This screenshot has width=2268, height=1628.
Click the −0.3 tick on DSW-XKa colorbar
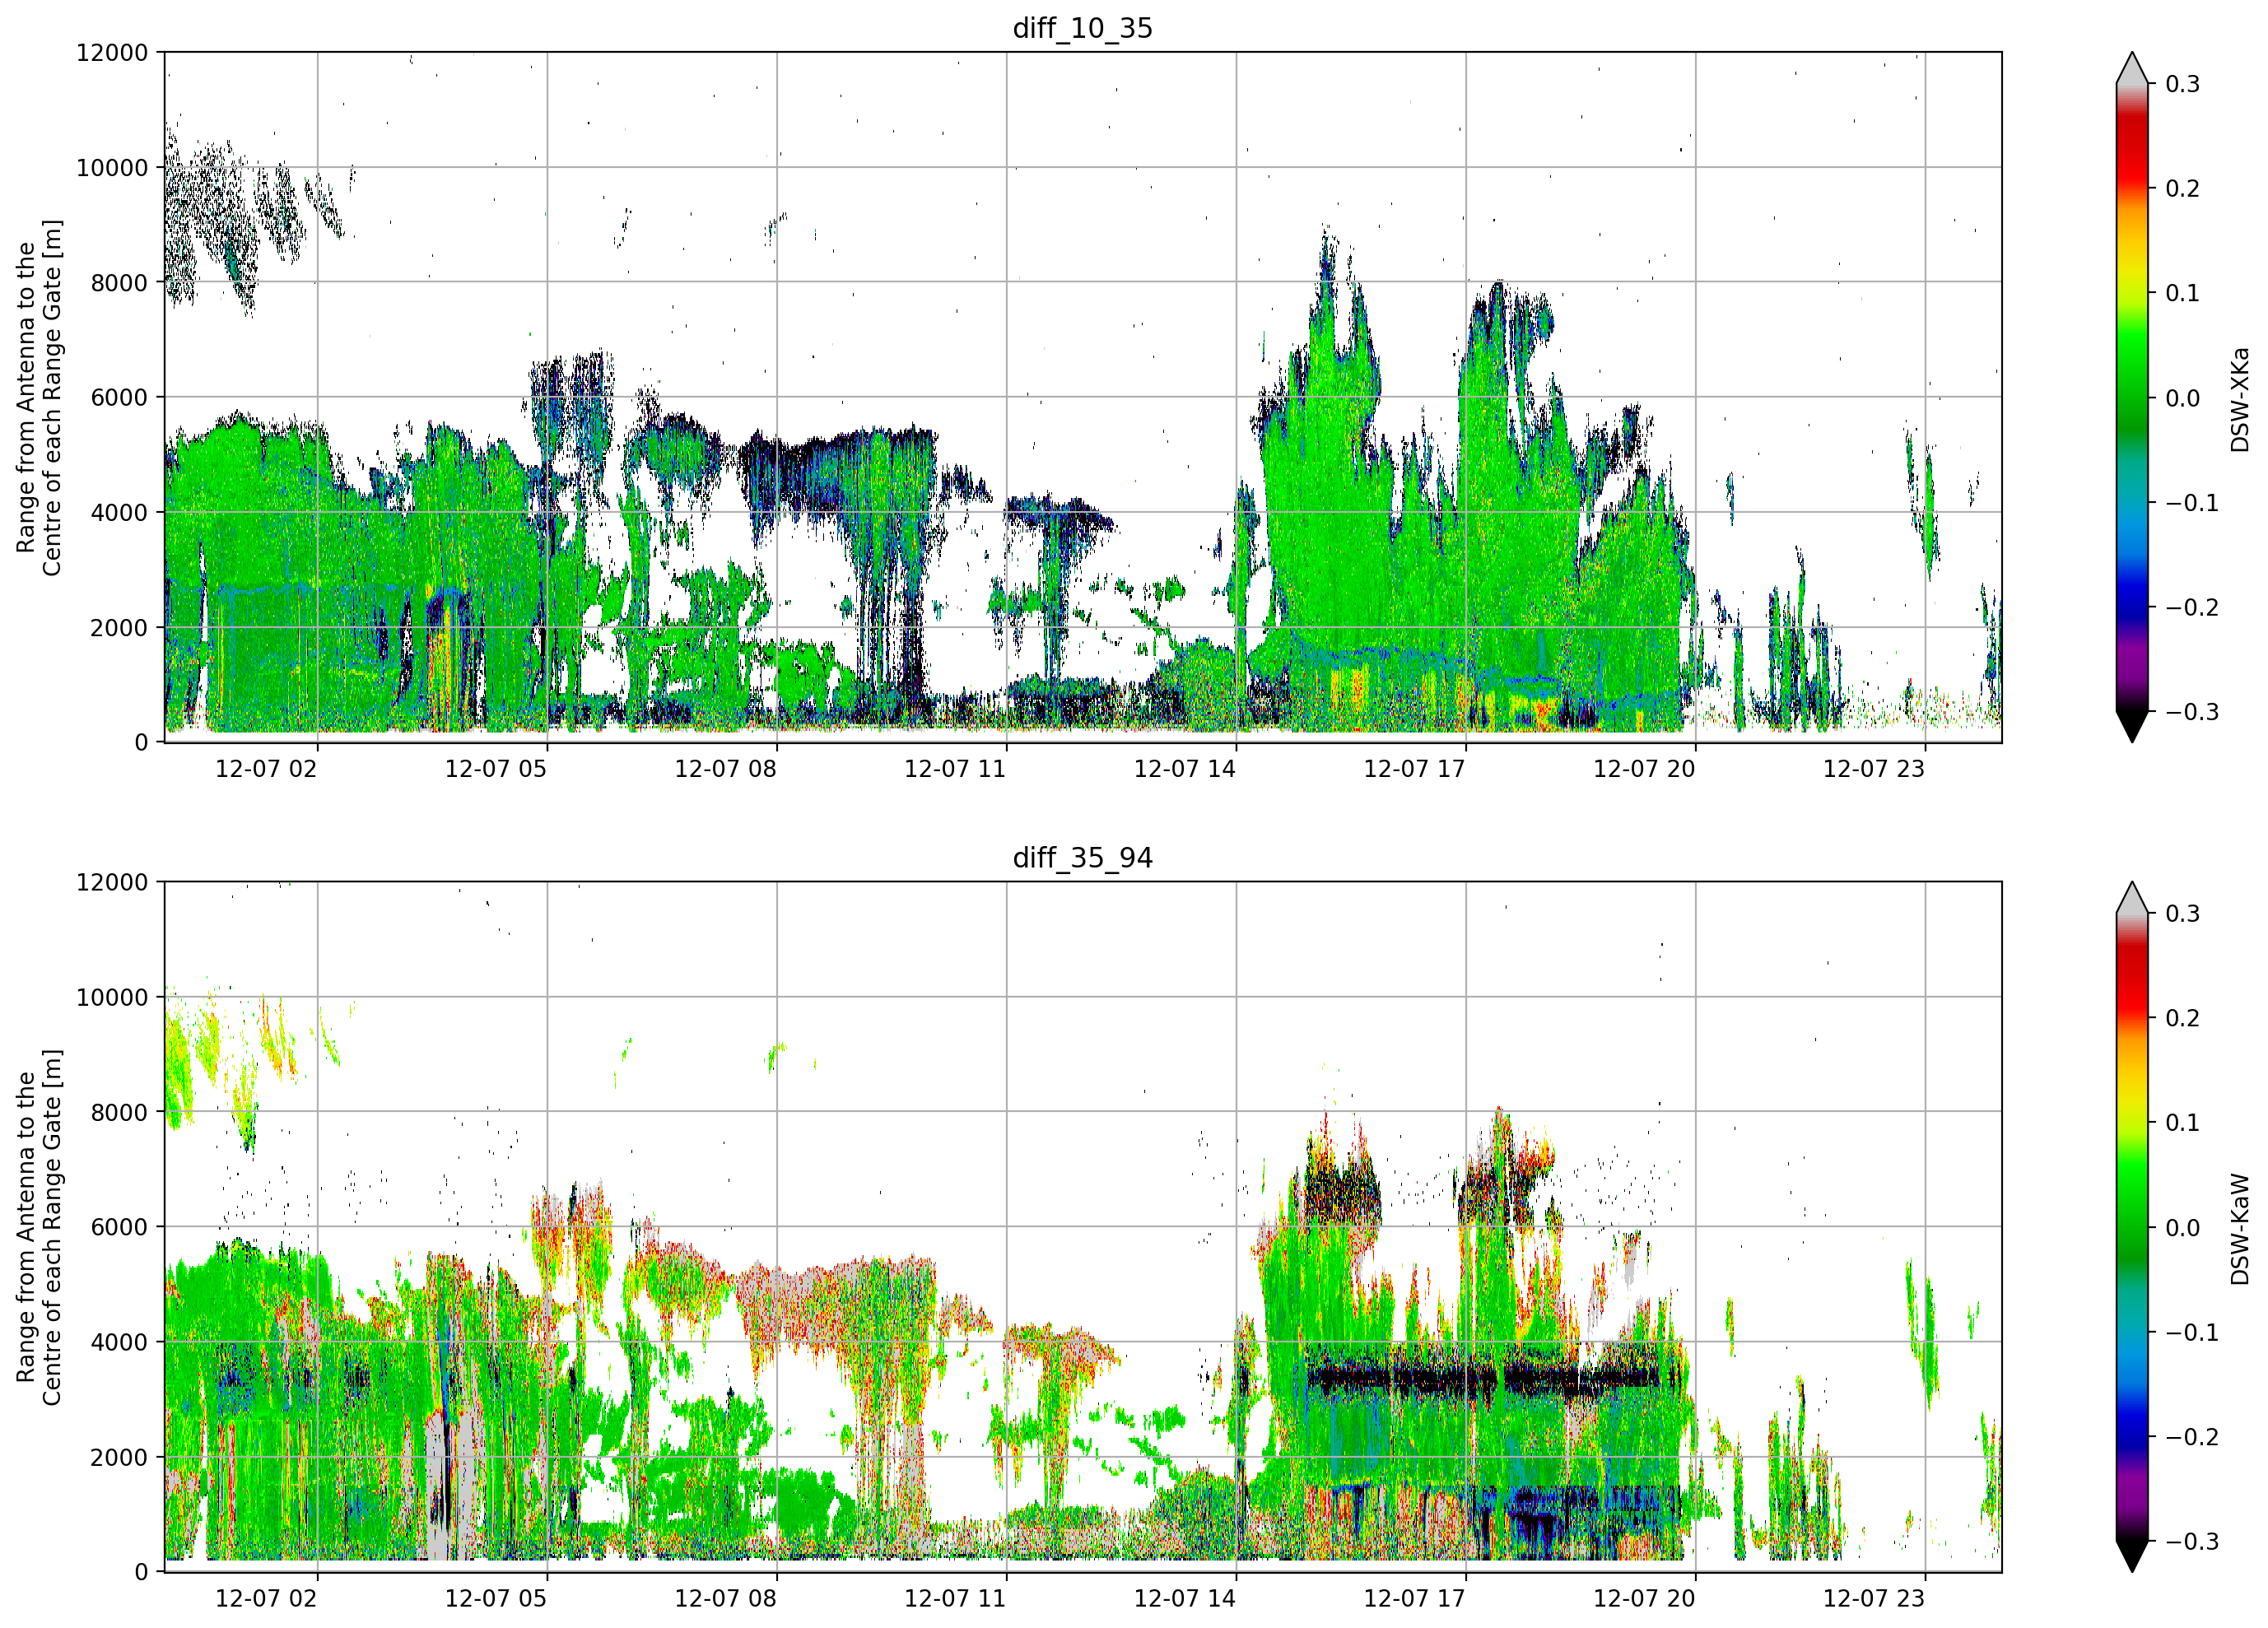2192,712
